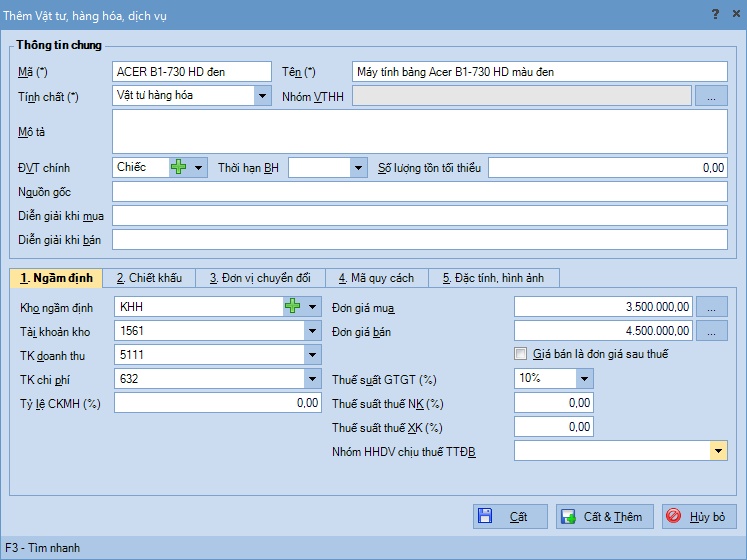Open the Thuế suất GTGT dropdown
This screenshot has width=747, height=560.
click(585, 379)
